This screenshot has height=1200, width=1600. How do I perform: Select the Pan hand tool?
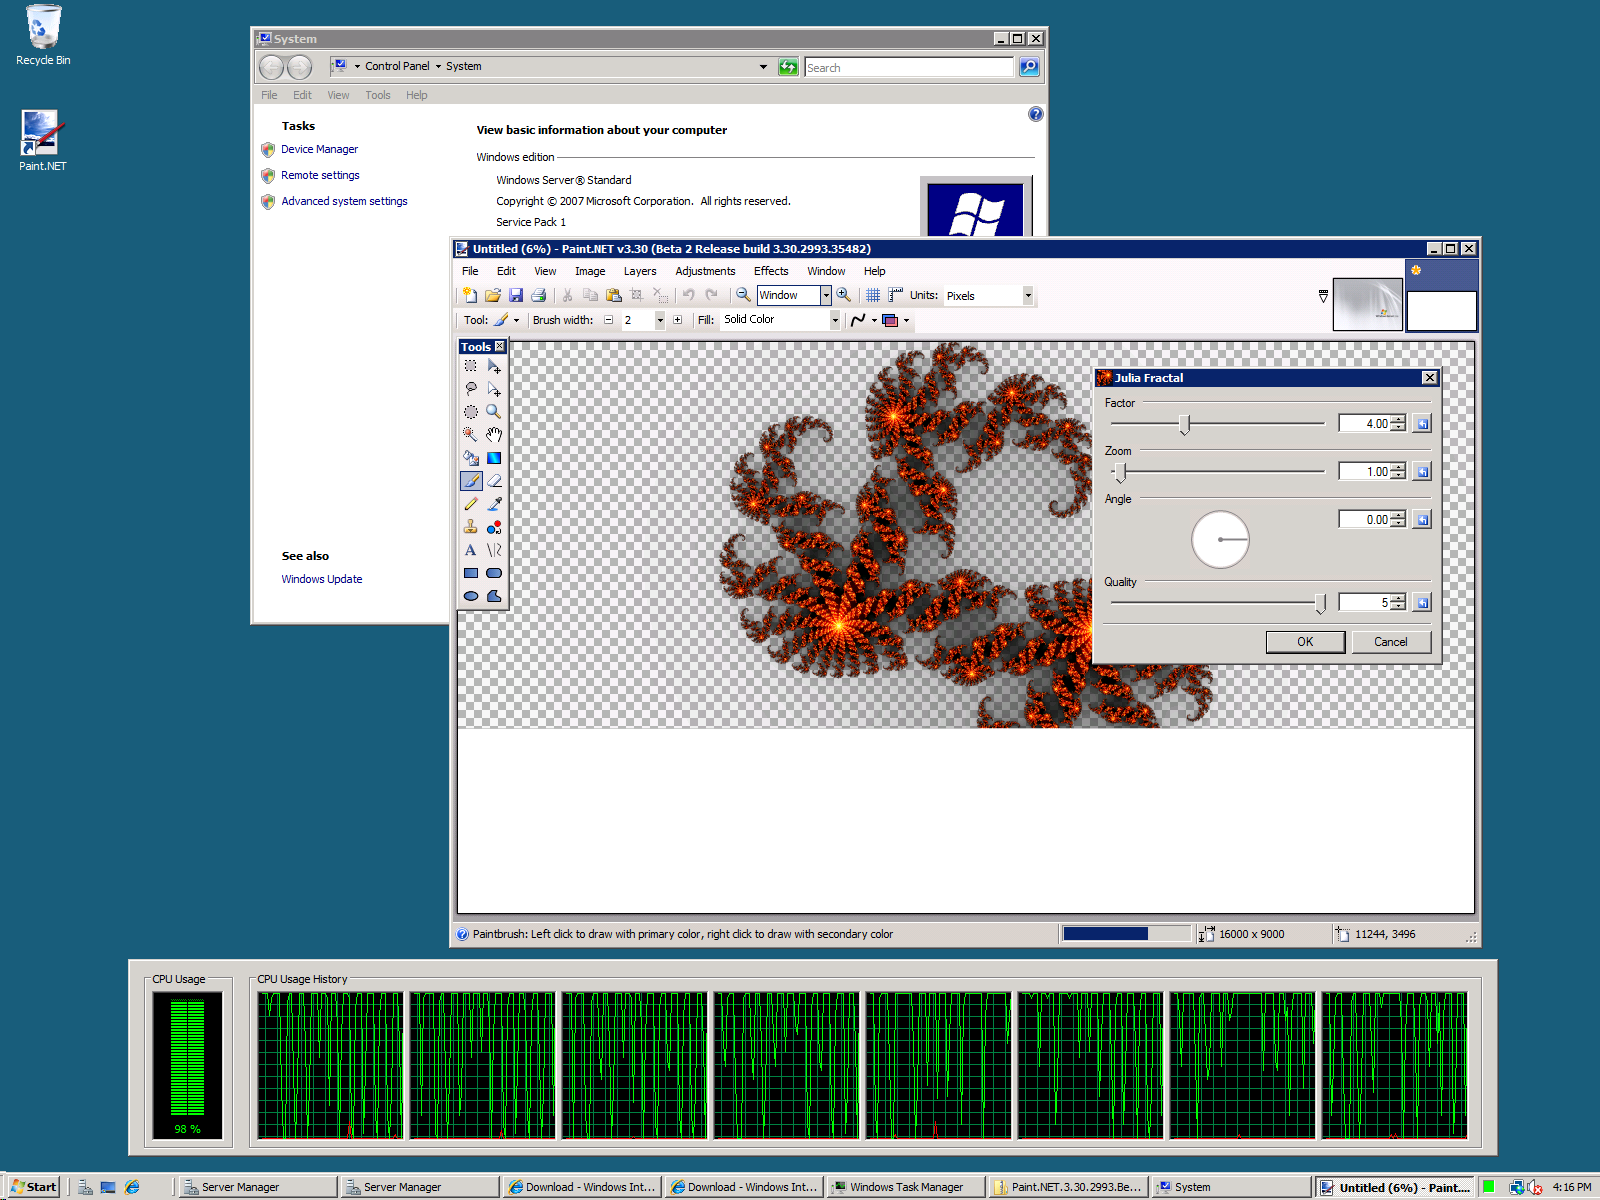pyautogui.click(x=494, y=435)
